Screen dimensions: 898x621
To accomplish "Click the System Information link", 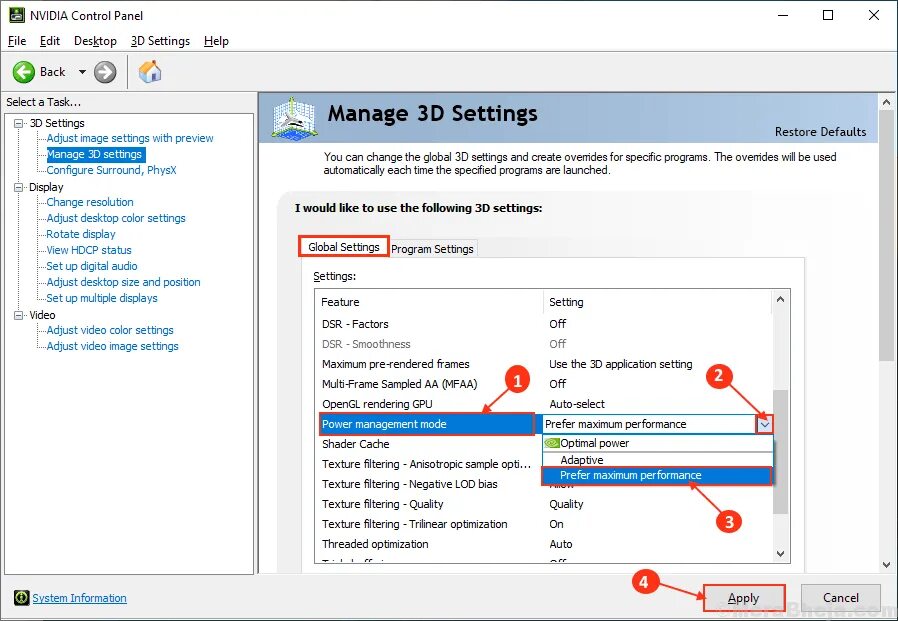I will (79, 598).
